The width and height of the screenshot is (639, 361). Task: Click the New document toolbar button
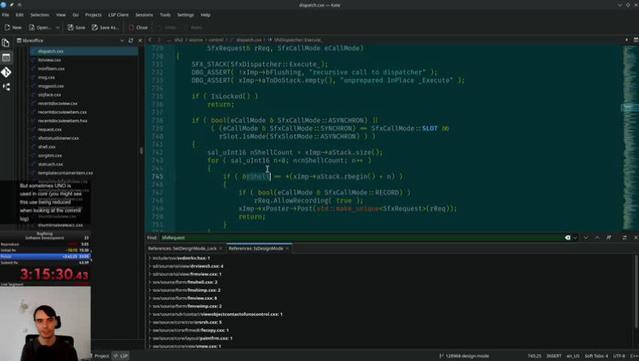click(x=13, y=27)
